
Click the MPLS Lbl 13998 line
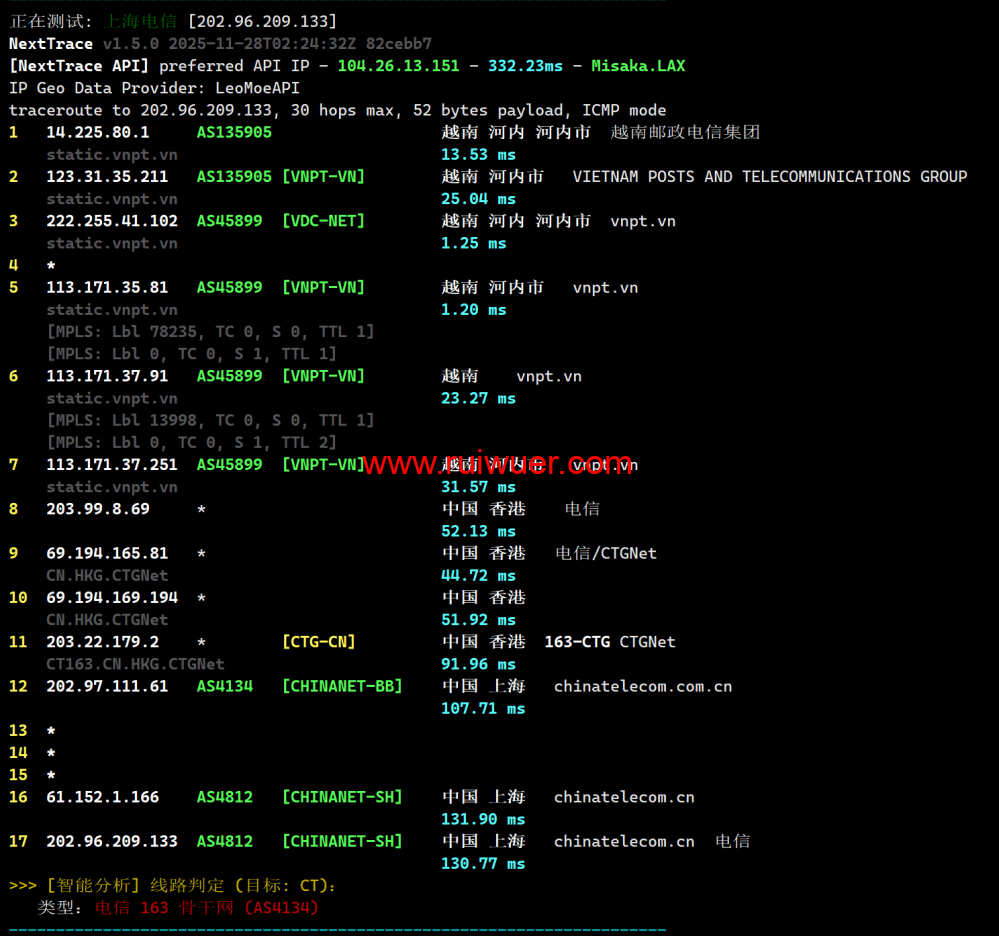[x=210, y=420]
